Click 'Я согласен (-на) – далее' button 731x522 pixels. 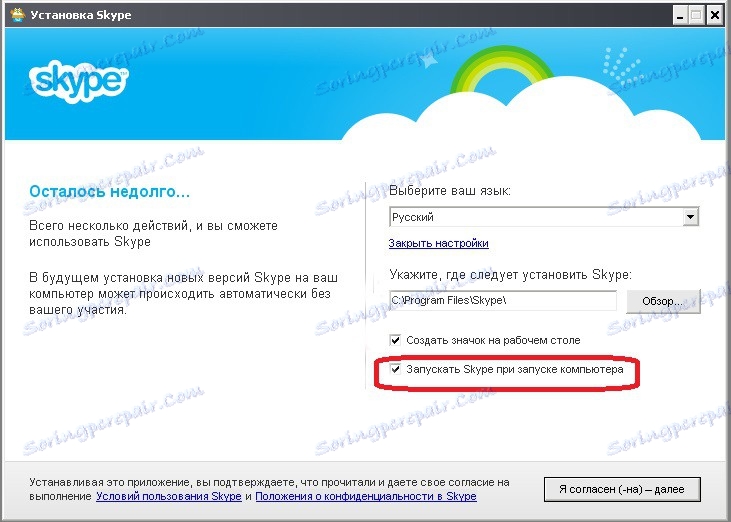(x=622, y=489)
